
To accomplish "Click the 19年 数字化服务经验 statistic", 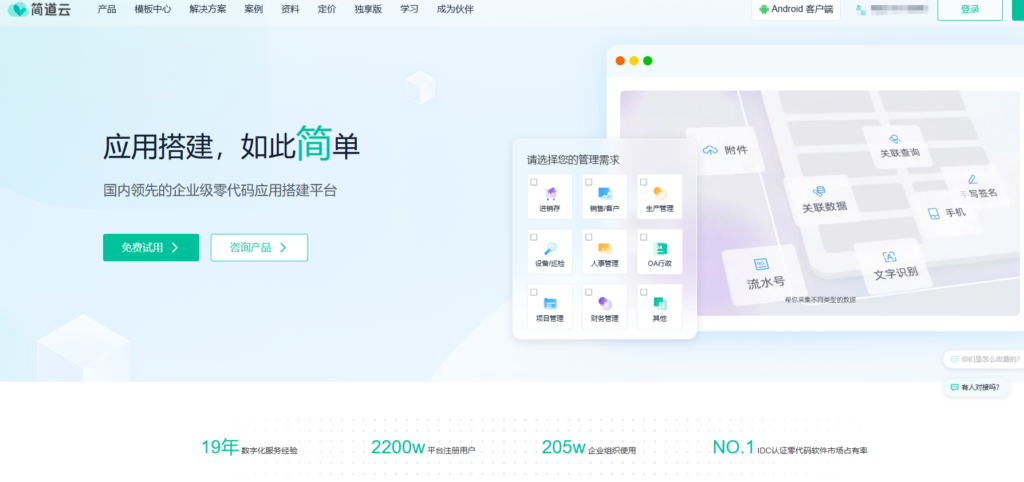I will pos(249,447).
